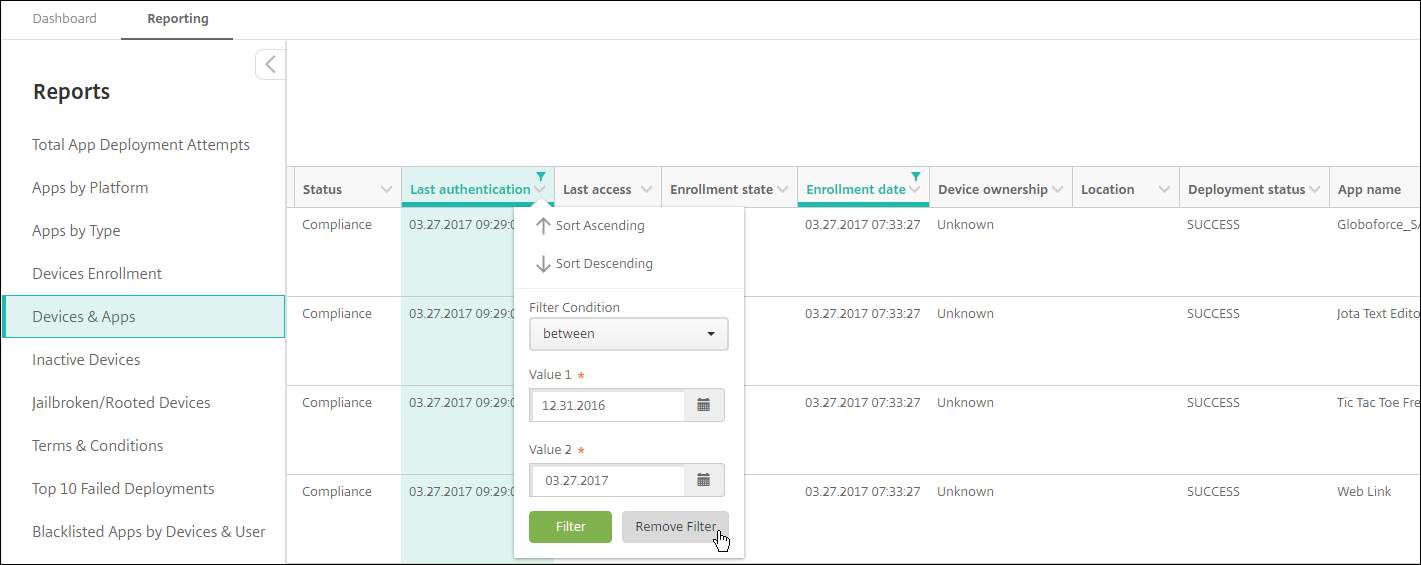Expand the Last access column chevron
This screenshot has height=565, width=1421.
click(x=646, y=190)
